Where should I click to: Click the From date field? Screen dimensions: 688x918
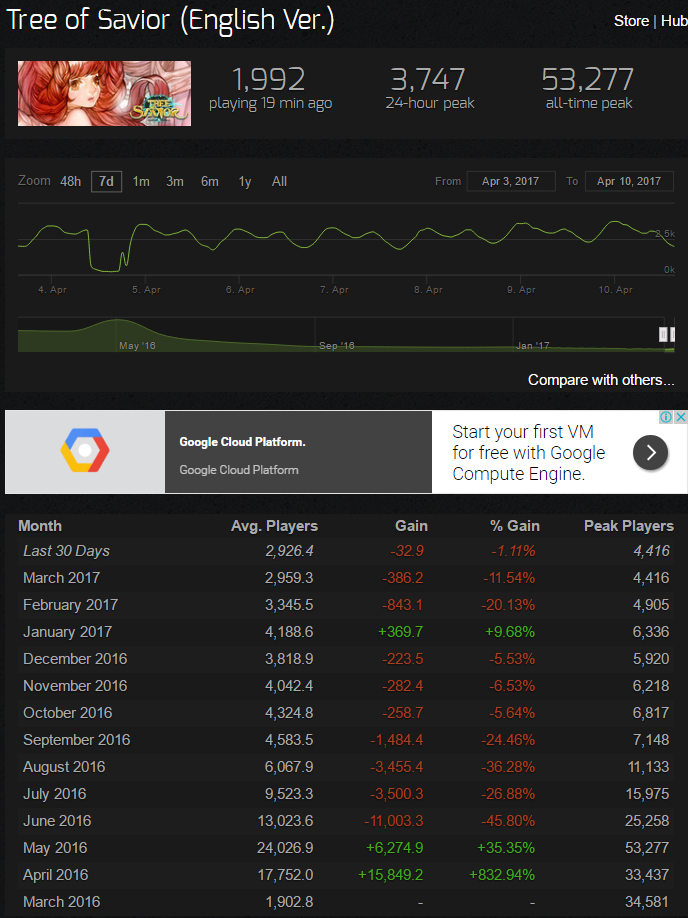pos(510,181)
